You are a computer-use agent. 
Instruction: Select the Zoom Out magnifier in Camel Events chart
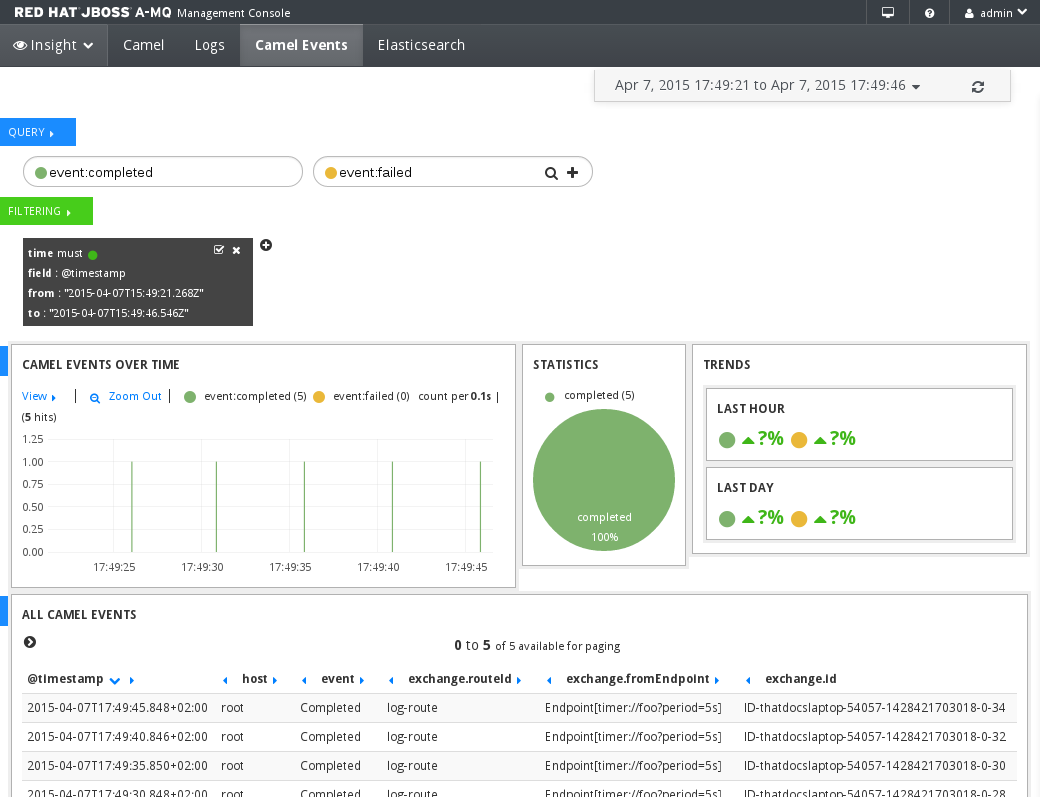point(94,396)
